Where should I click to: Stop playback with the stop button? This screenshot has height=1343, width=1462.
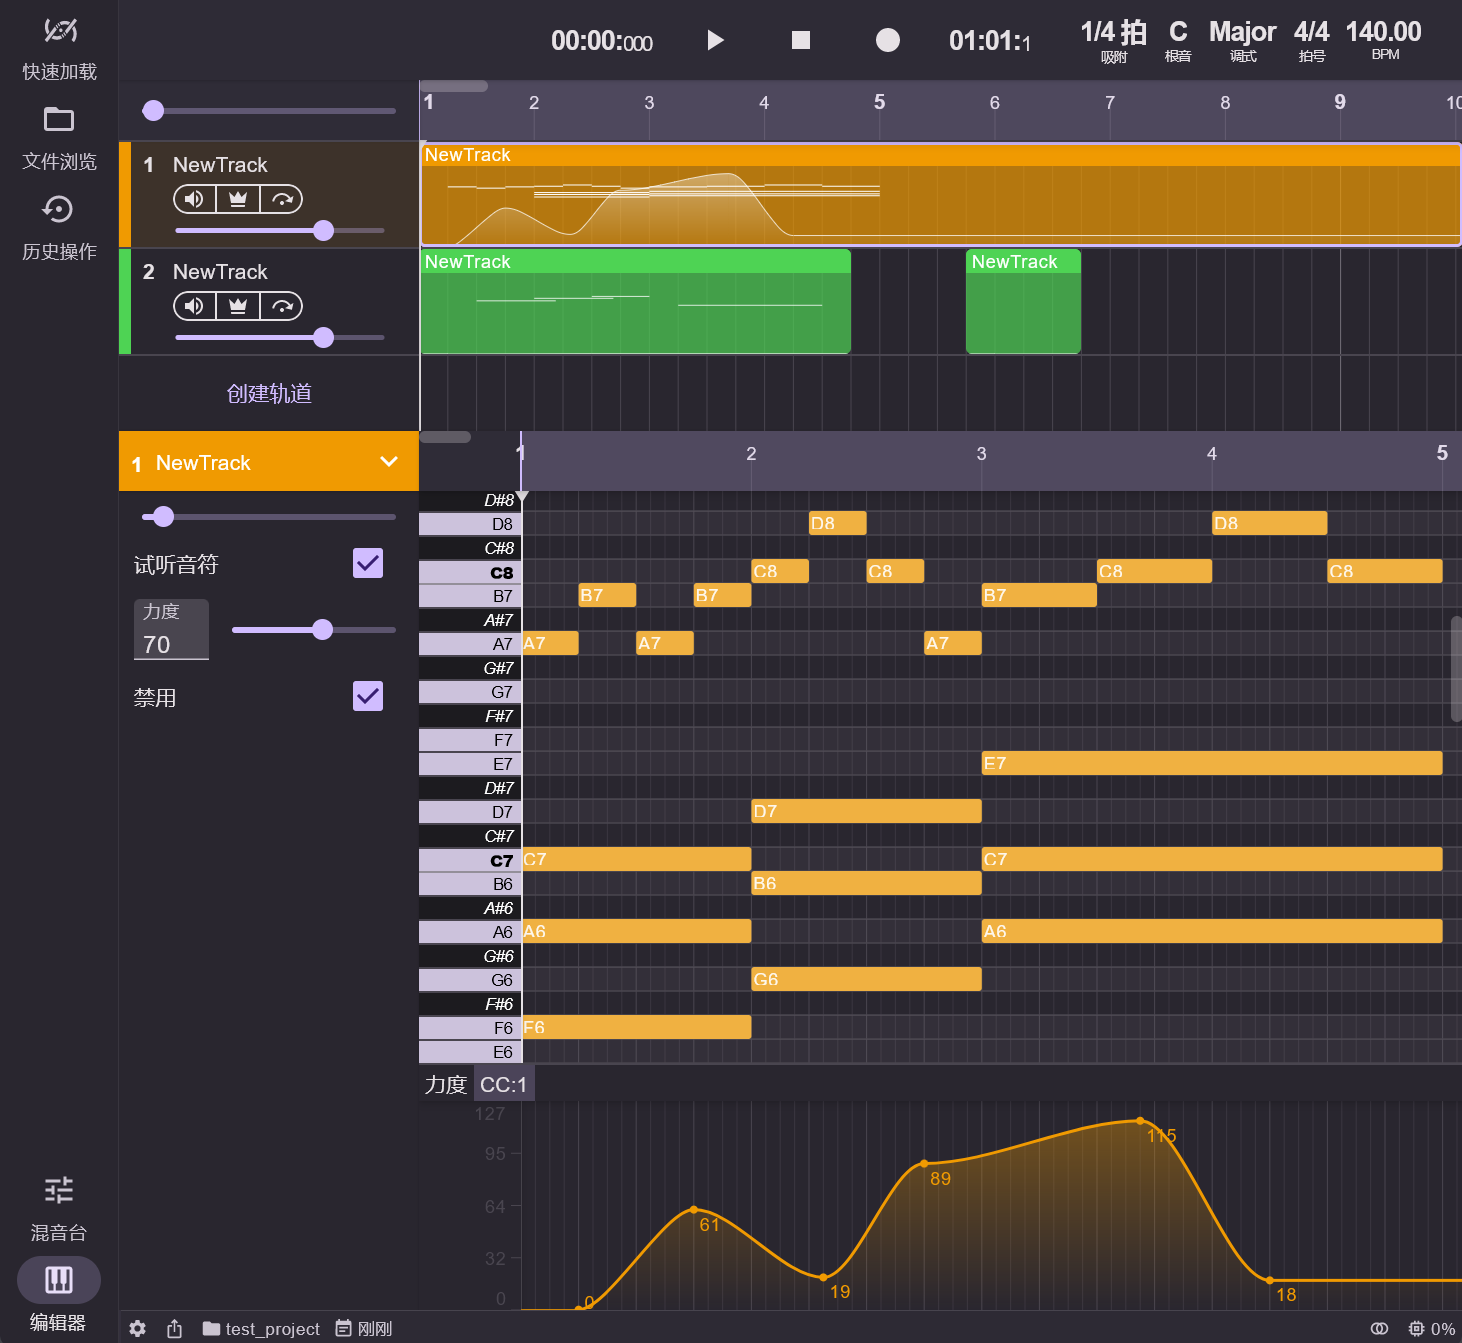[x=801, y=40]
